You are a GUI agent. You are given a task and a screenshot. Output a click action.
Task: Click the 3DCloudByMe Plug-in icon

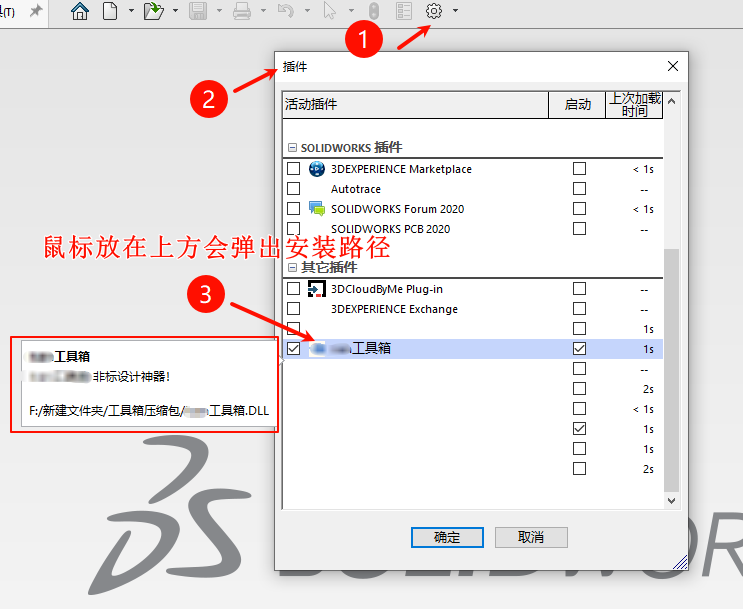tap(317, 289)
